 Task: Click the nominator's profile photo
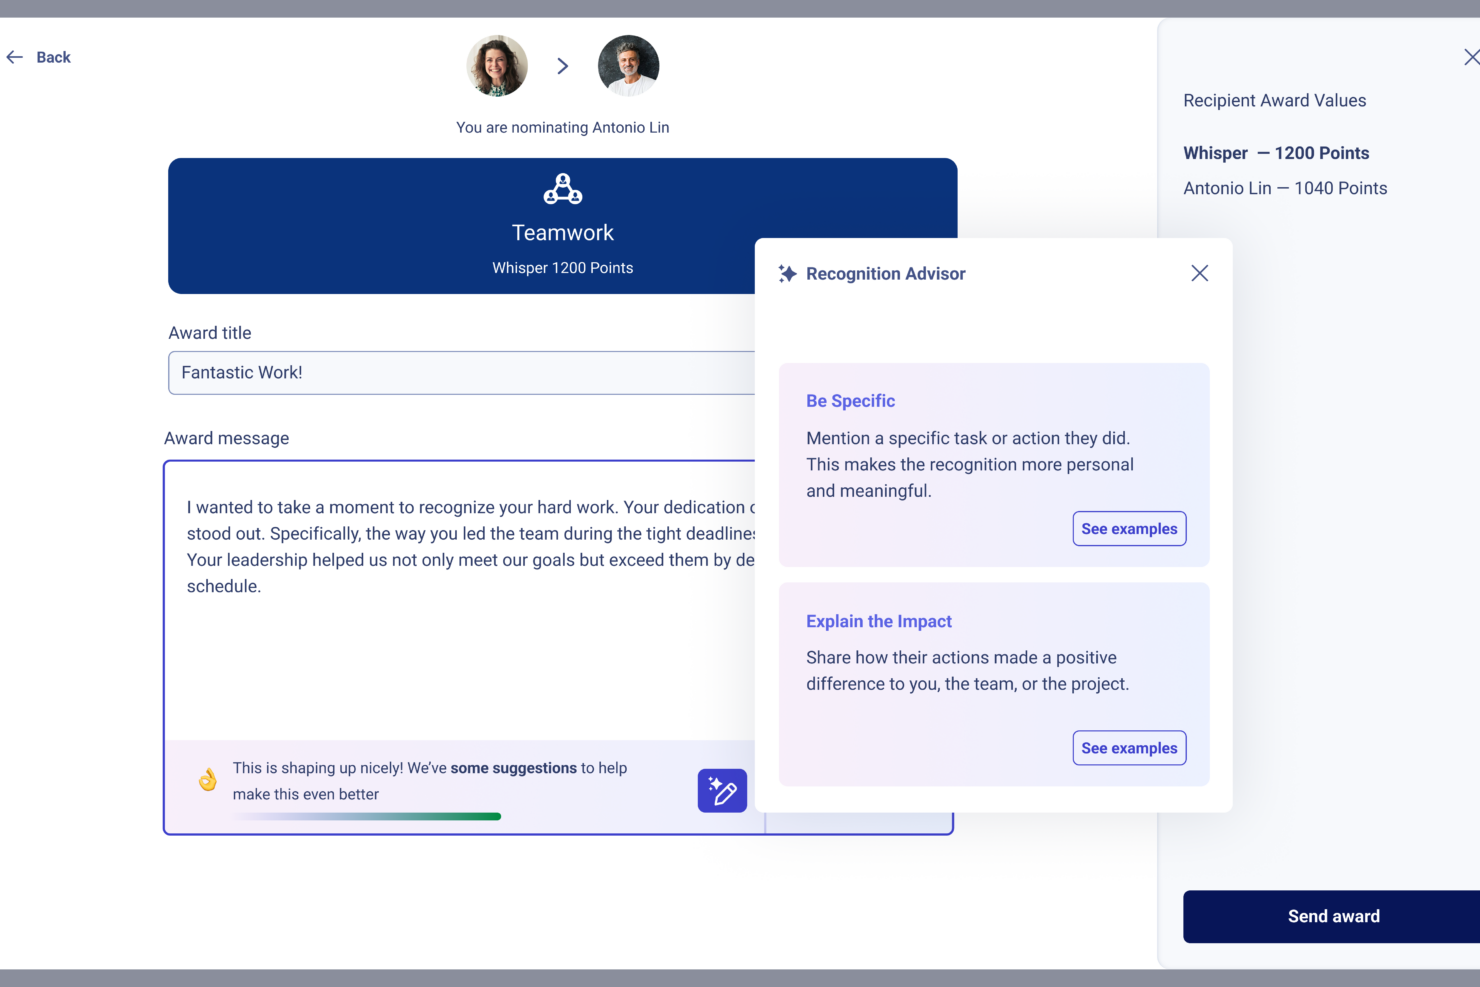point(497,66)
